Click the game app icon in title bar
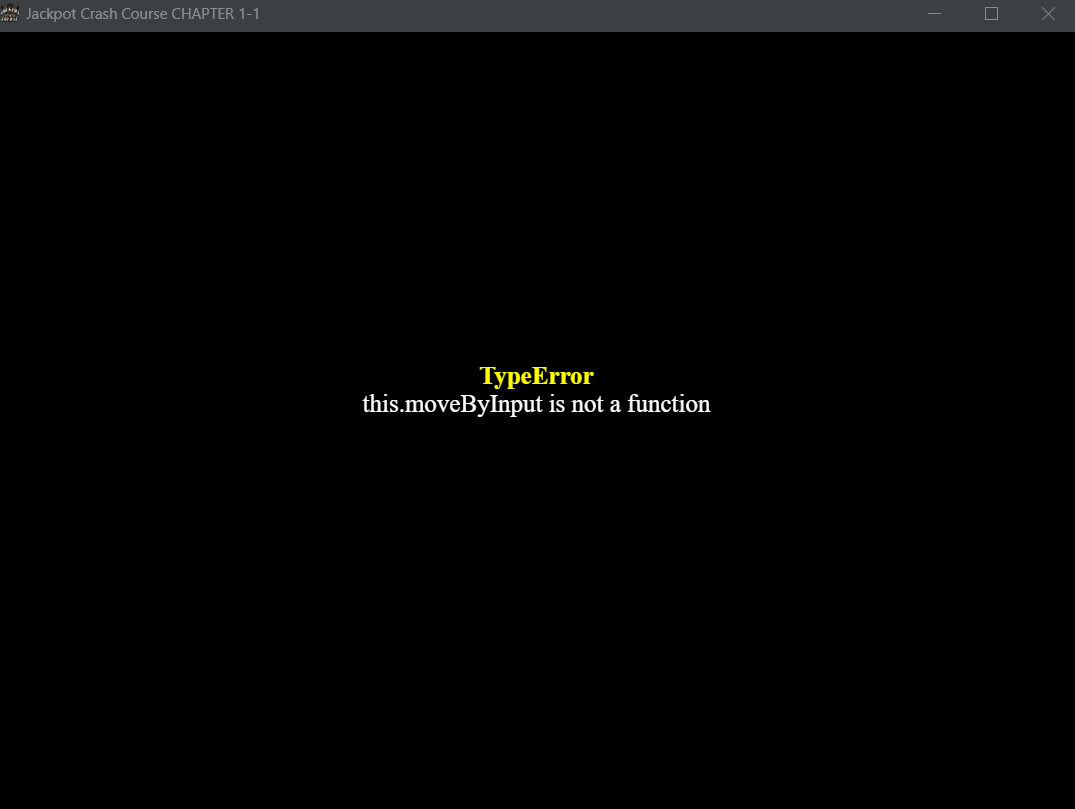This screenshot has height=809, width=1075. 10,13
